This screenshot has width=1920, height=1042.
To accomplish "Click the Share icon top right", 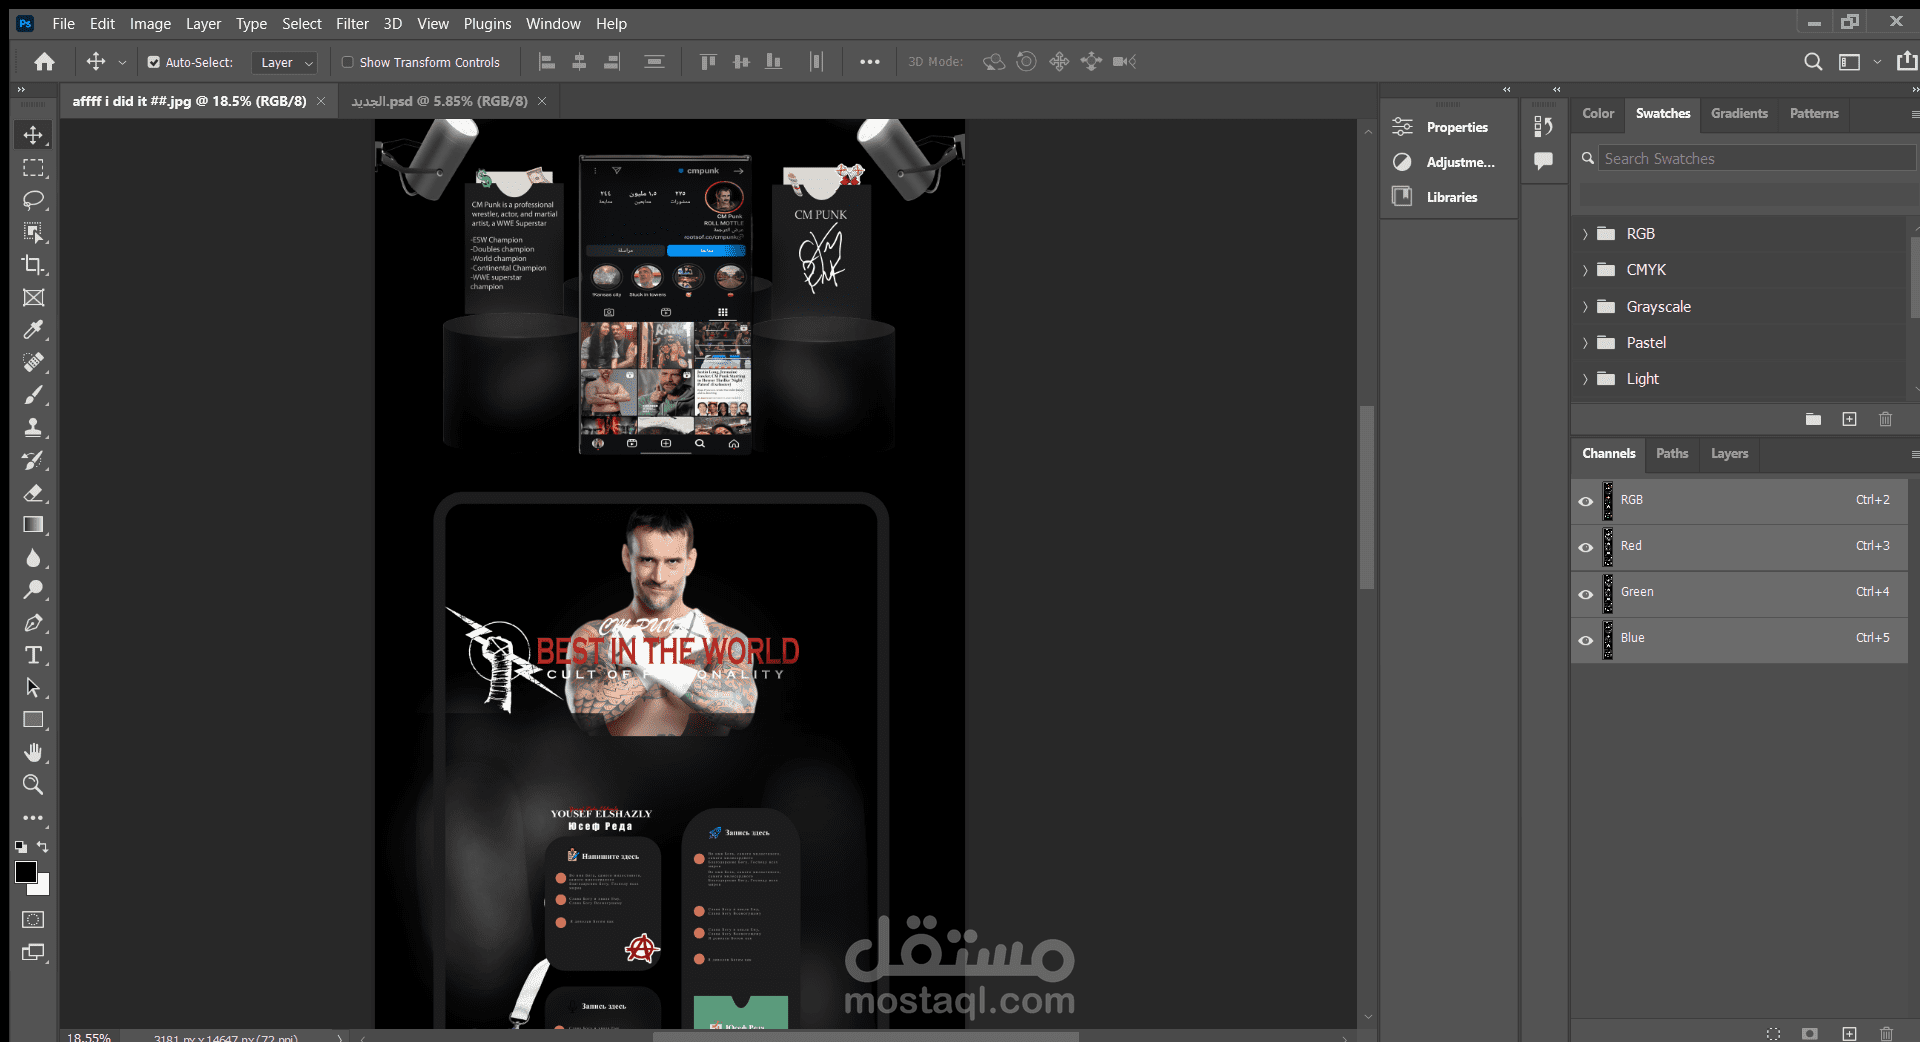I will pyautogui.click(x=1907, y=62).
